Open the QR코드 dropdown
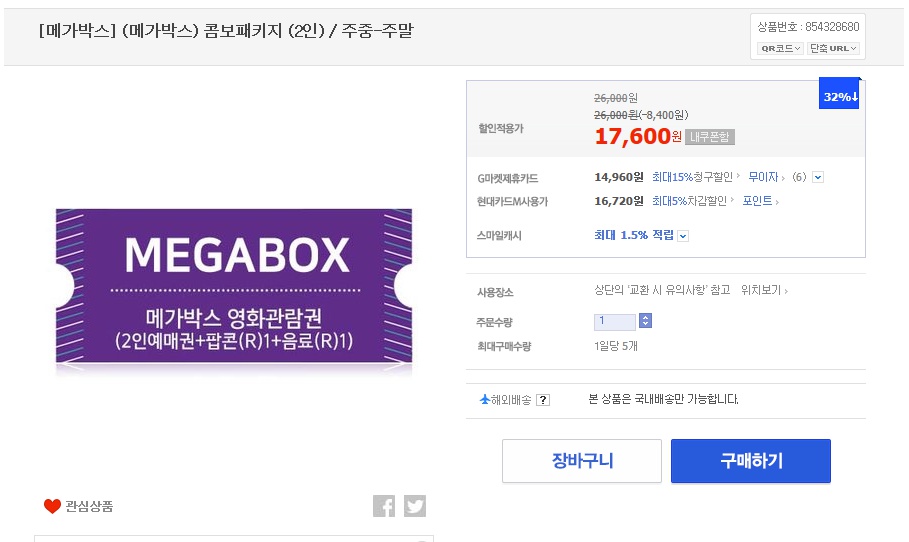Image resolution: width=909 pixels, height=542 pixels. pyautogui.click(x=781, y=48)
